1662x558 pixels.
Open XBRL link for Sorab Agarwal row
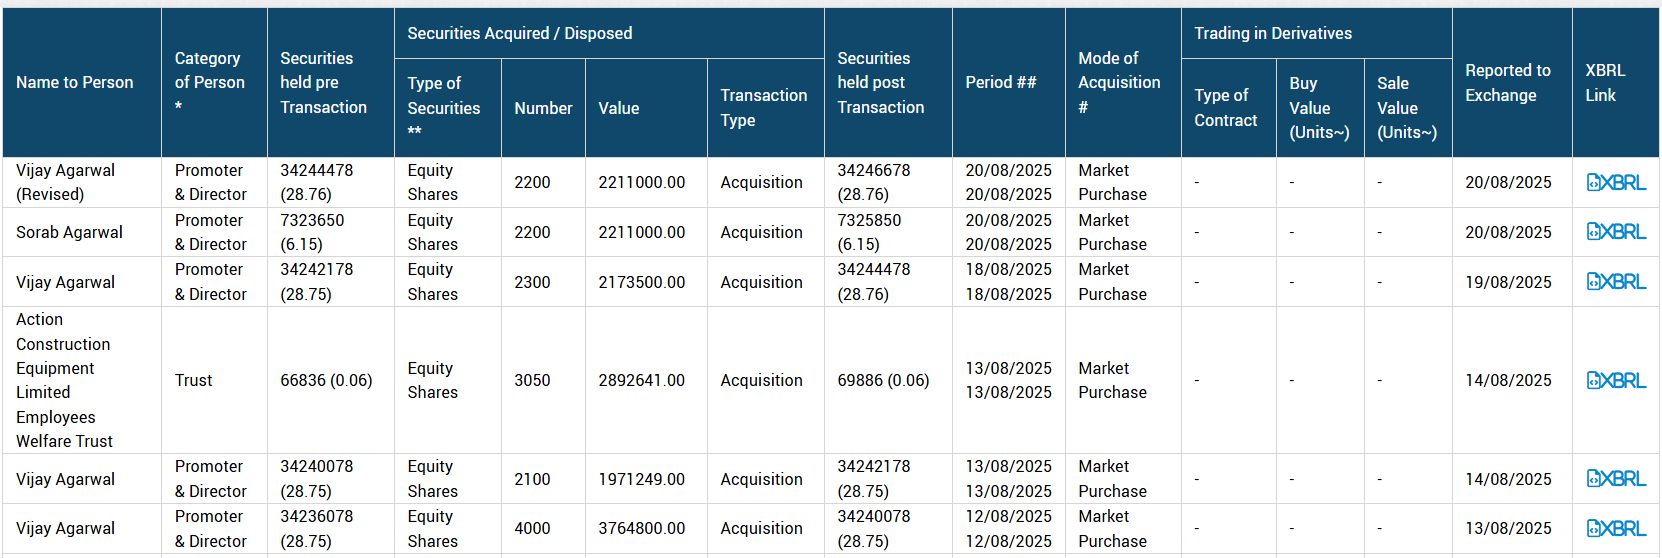pos(1616,232)
